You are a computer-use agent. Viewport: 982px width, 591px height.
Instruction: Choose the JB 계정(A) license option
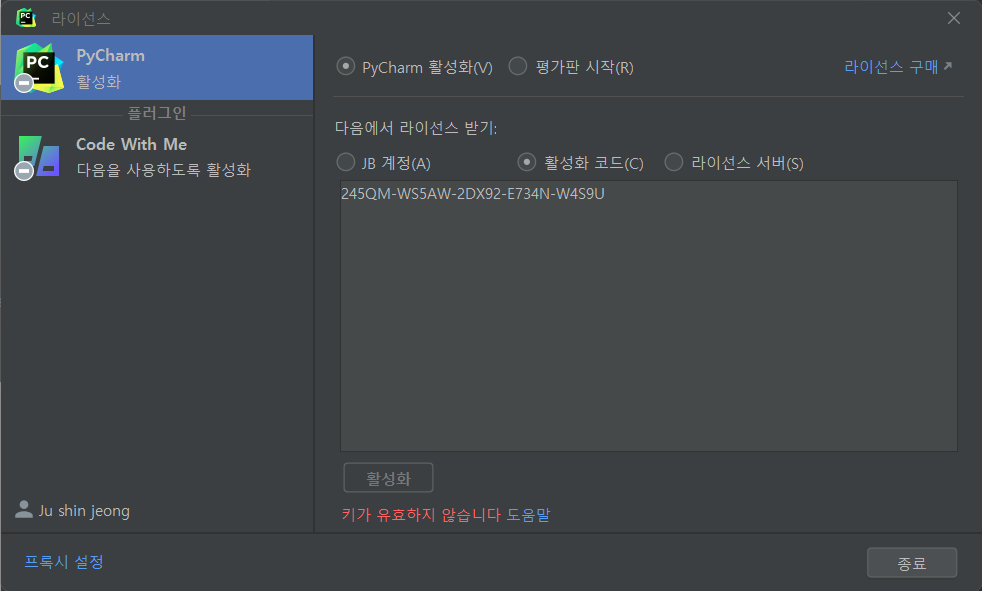[346, 163]
